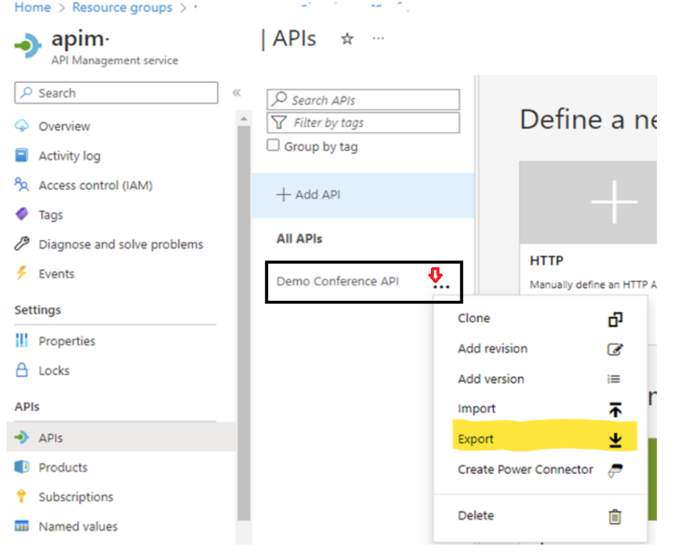Open Events in sidebar
This screenshot has width=676, height=558.
(56, 274)
